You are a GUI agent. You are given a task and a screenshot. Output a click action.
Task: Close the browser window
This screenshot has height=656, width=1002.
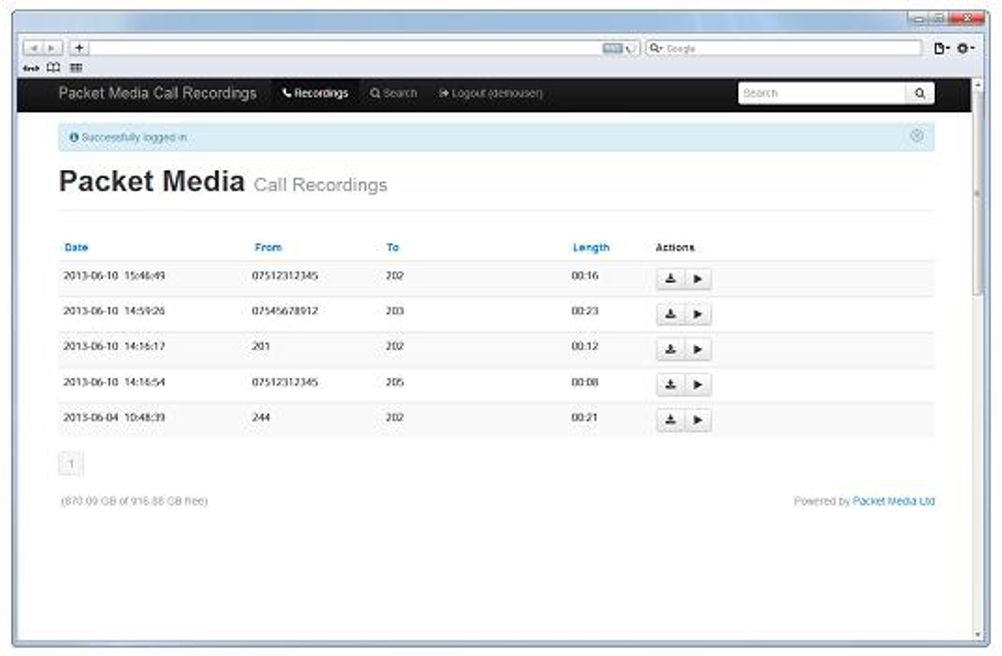click(967, 19)
